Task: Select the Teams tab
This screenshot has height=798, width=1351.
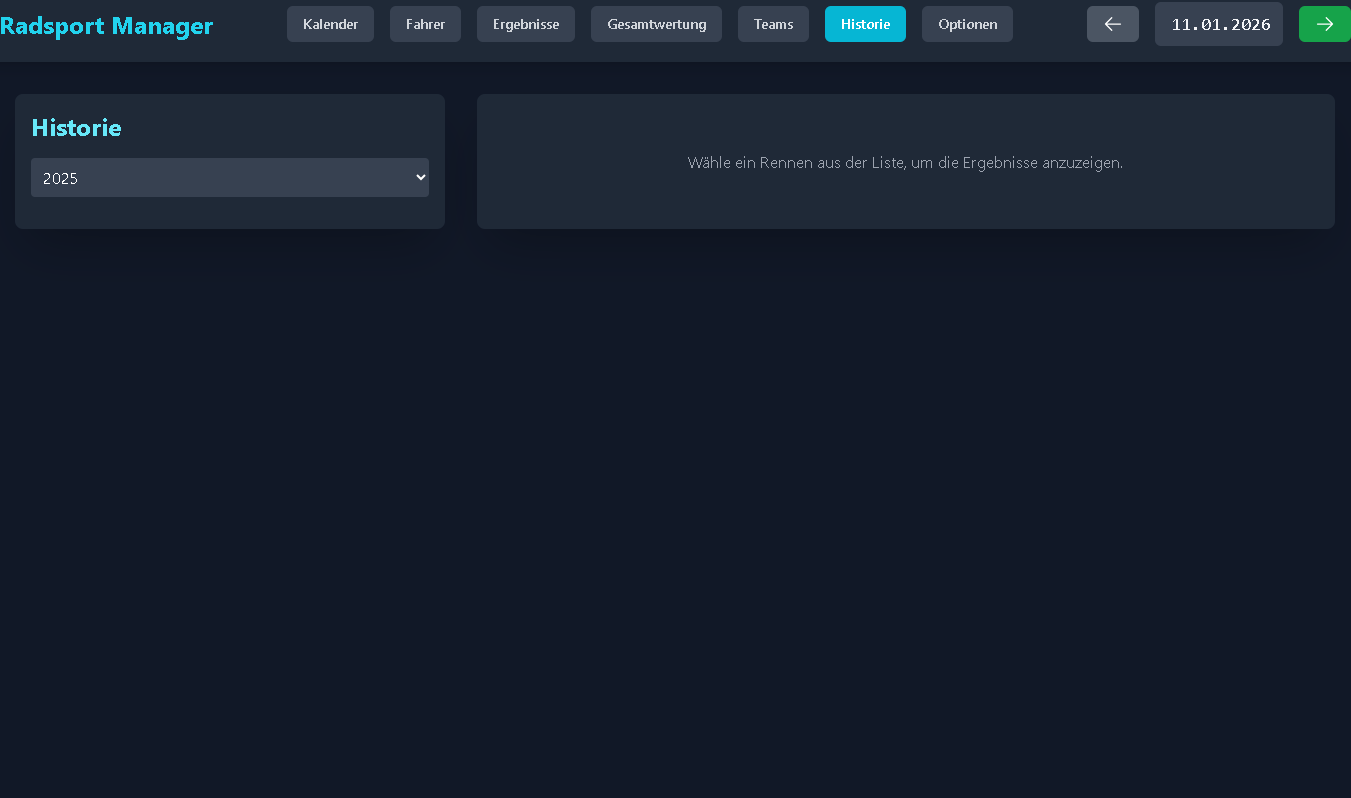Action: pyautogui.click(x=773, y=24)
